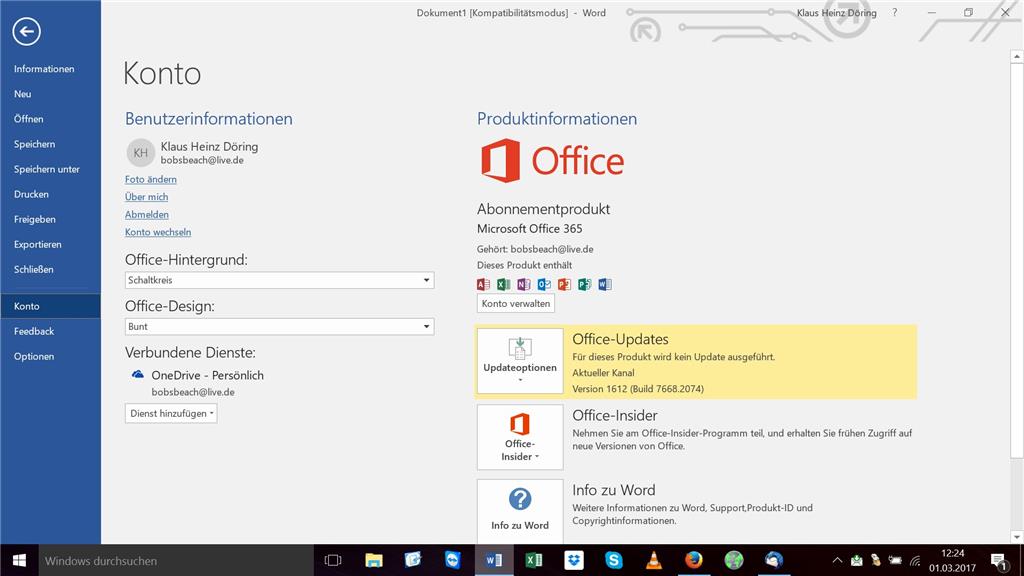
Task: Show hidden system tray icons
Action: [837, 560]
